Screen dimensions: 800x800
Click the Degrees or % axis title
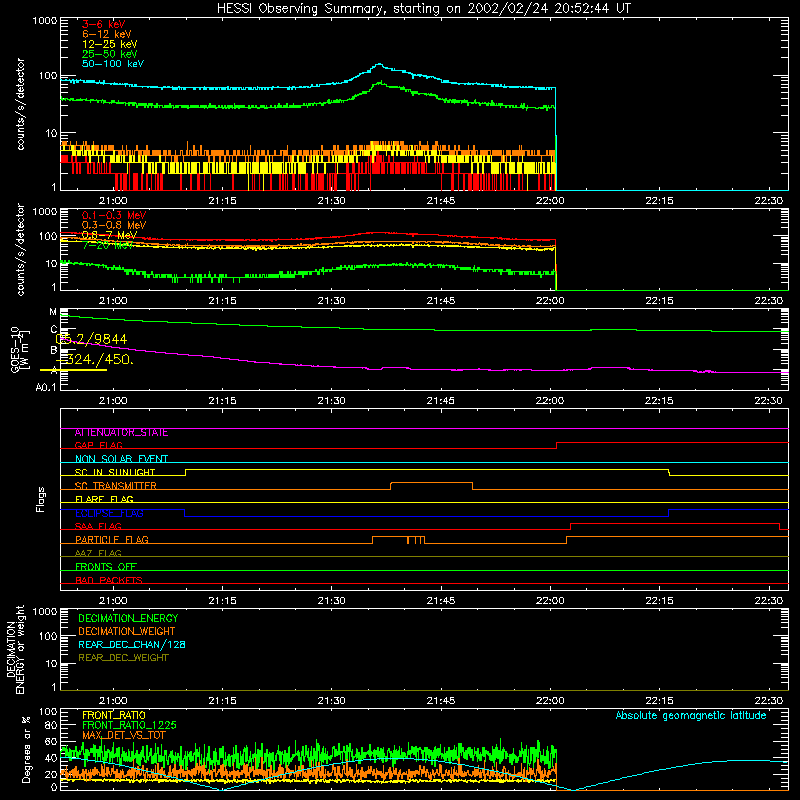point(26,749)
